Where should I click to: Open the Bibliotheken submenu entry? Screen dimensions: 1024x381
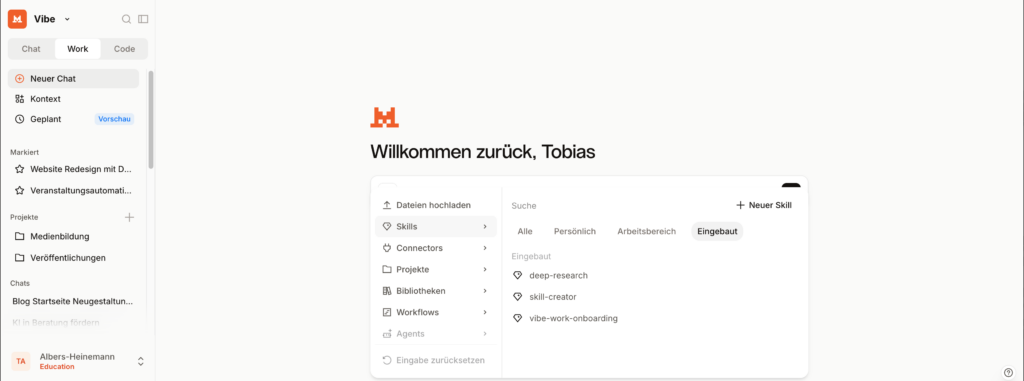point(436,291)
